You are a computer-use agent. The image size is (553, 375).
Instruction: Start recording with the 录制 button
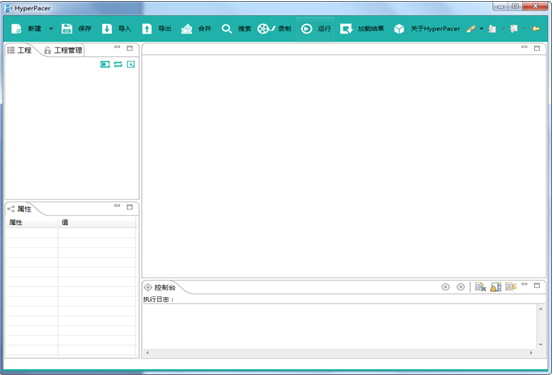point(274,29)
